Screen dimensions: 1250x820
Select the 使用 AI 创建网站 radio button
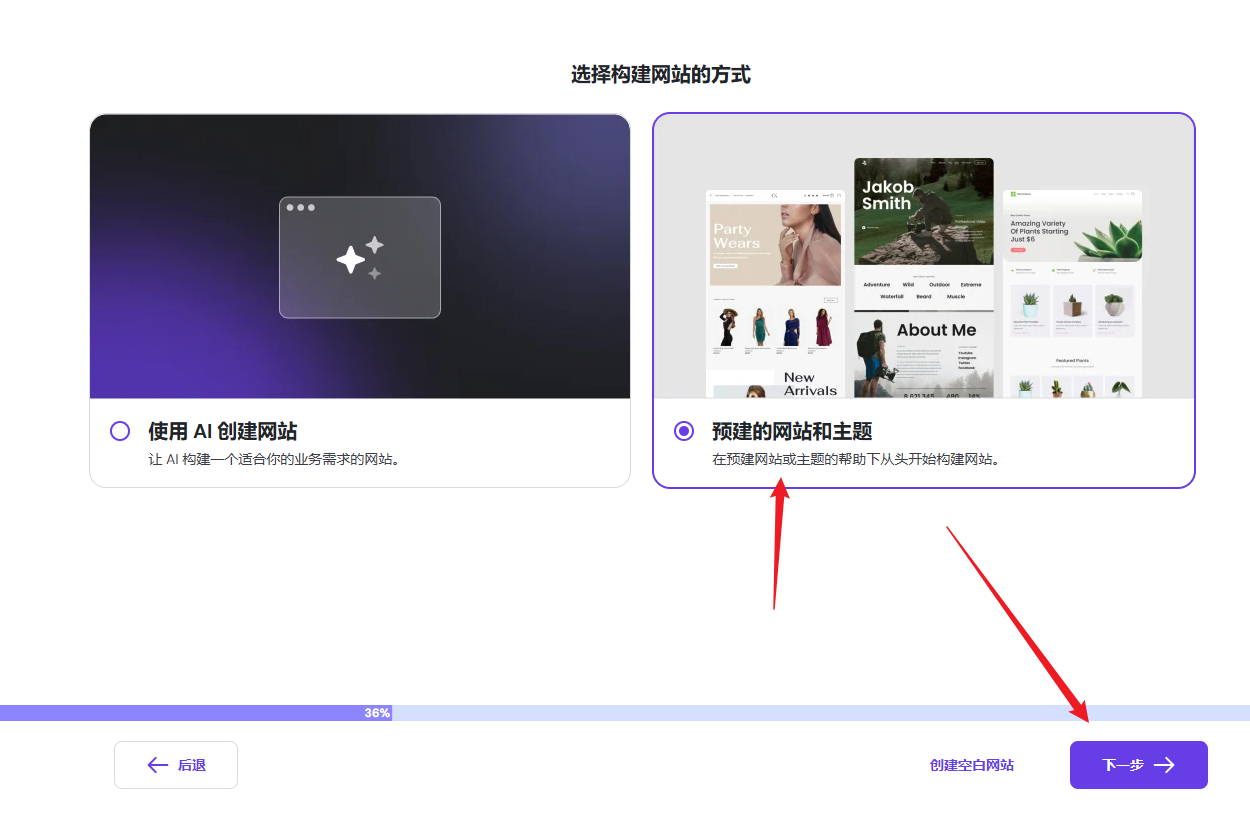pos(120,431)
